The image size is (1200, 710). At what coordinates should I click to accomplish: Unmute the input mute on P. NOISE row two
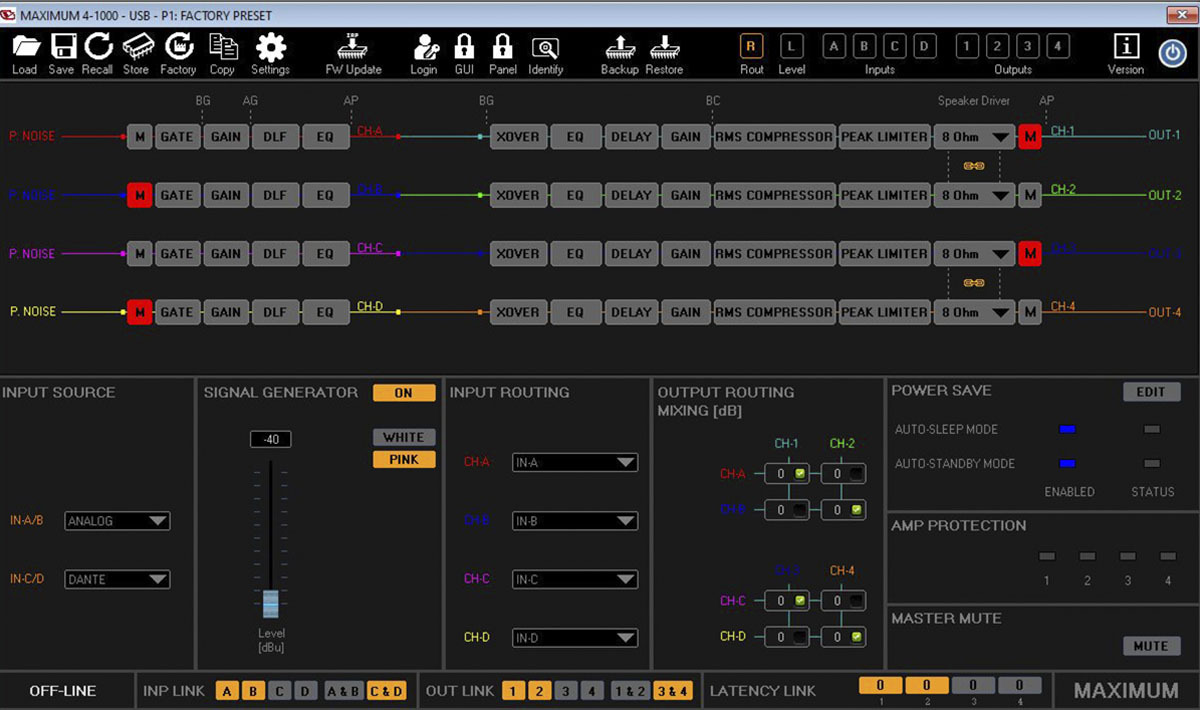click(x=139, y=195)
